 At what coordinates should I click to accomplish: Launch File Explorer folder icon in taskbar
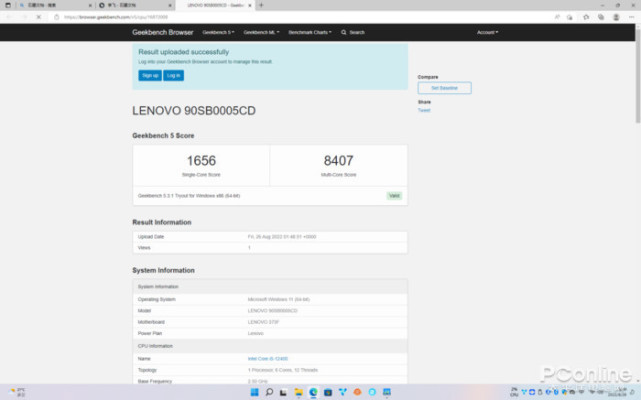(298, 392)
